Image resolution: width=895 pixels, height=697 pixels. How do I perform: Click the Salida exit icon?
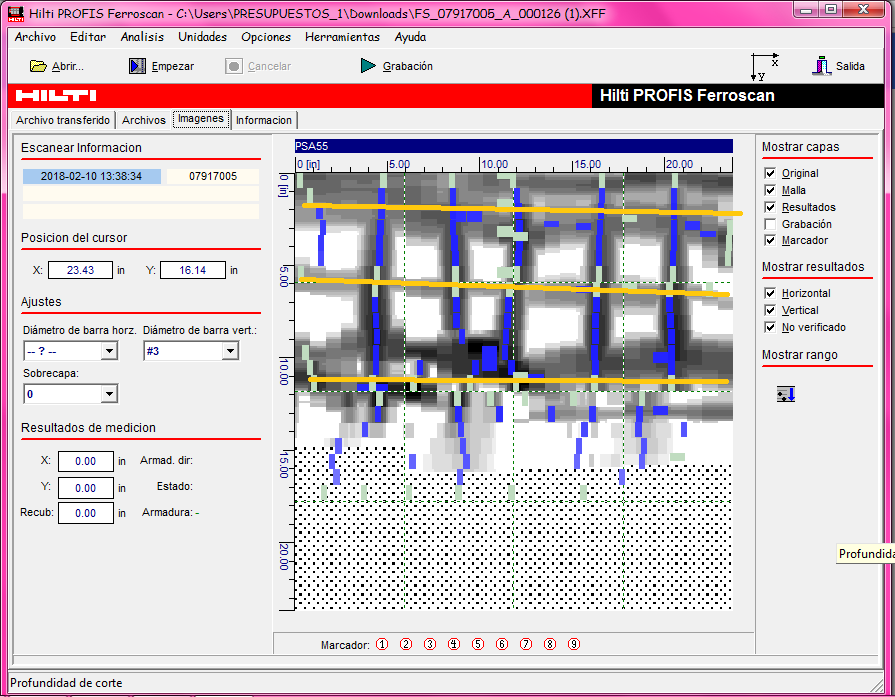point(821,66)
